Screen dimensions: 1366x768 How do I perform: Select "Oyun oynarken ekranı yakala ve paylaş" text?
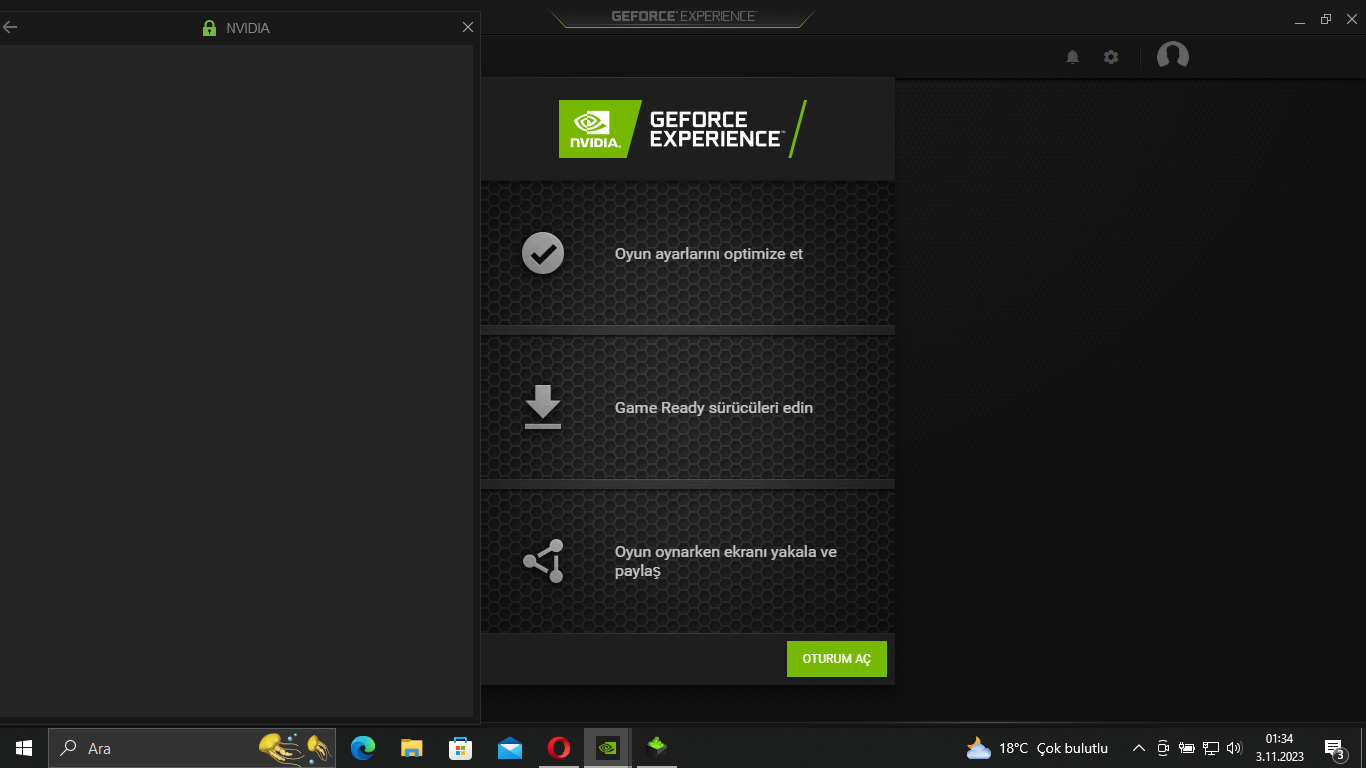[x=726, y=561]
